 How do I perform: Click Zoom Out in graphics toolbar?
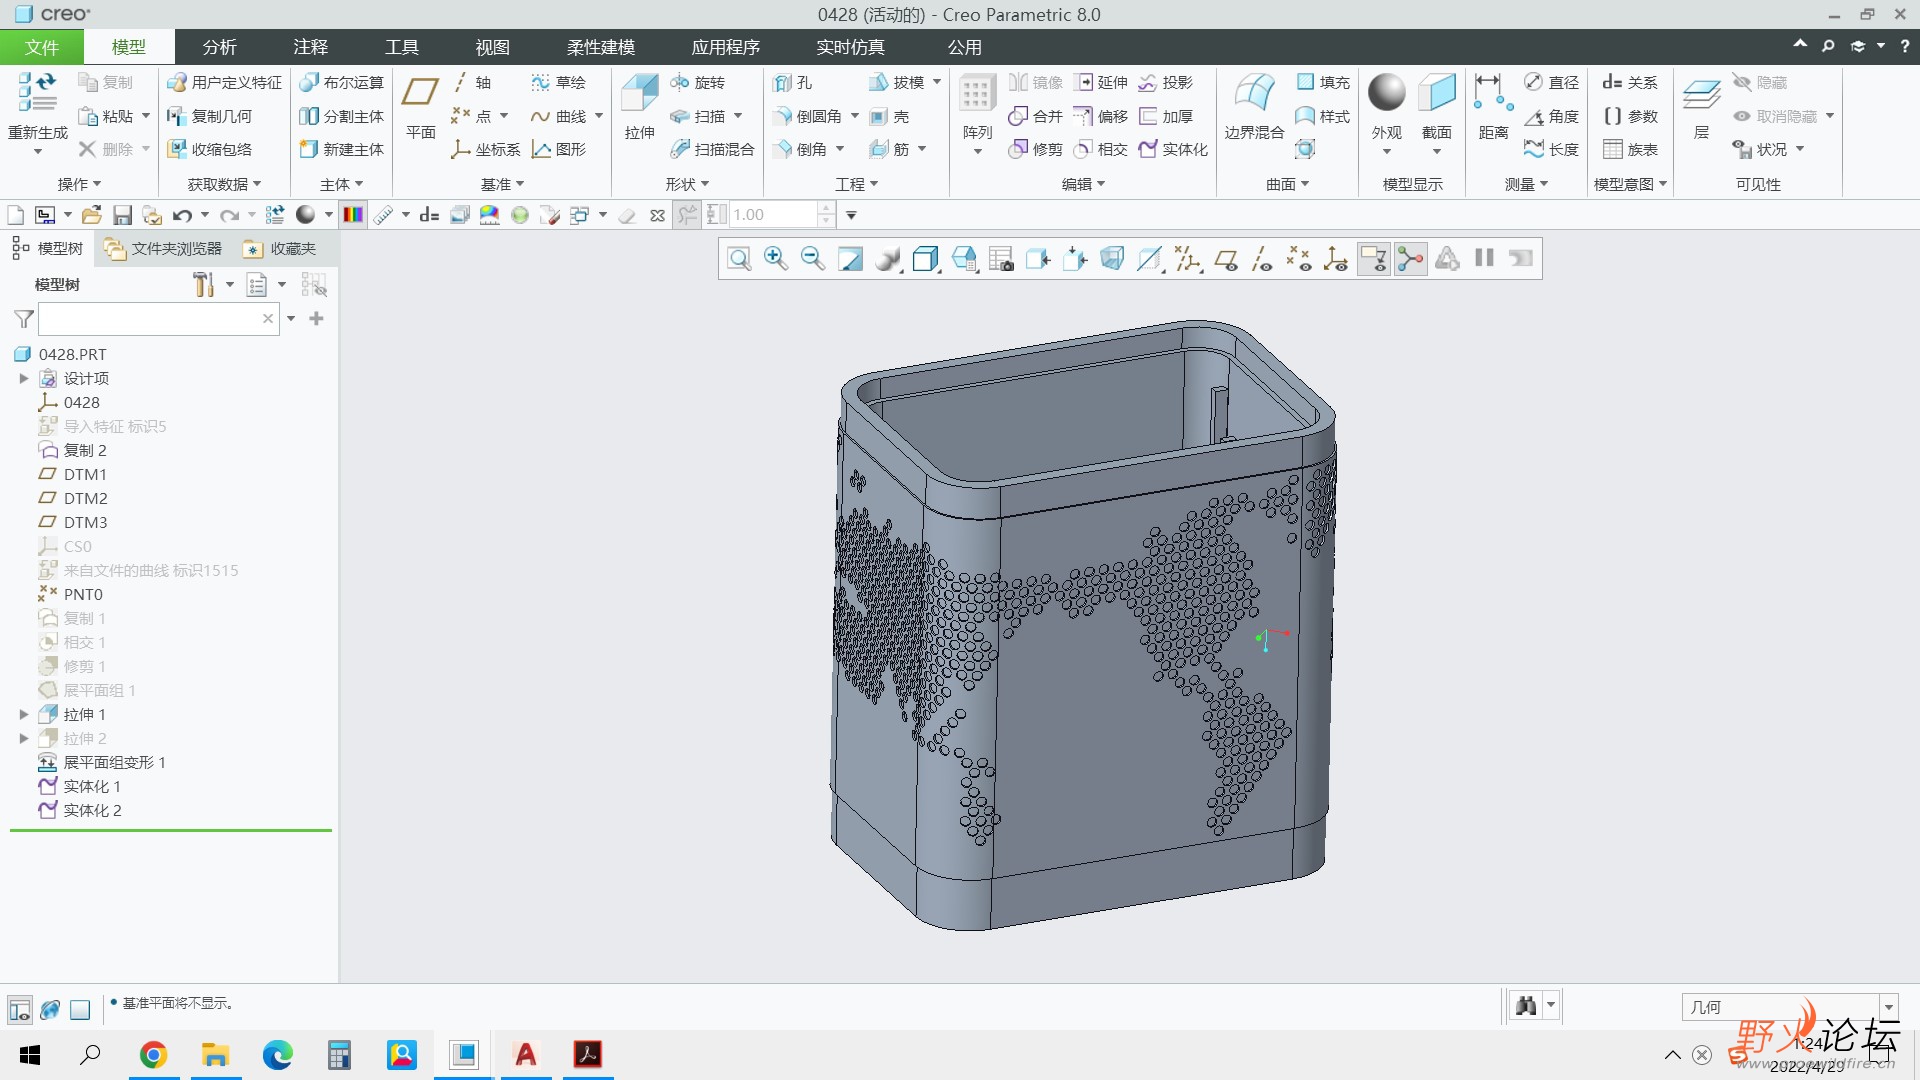click(813, 259)
